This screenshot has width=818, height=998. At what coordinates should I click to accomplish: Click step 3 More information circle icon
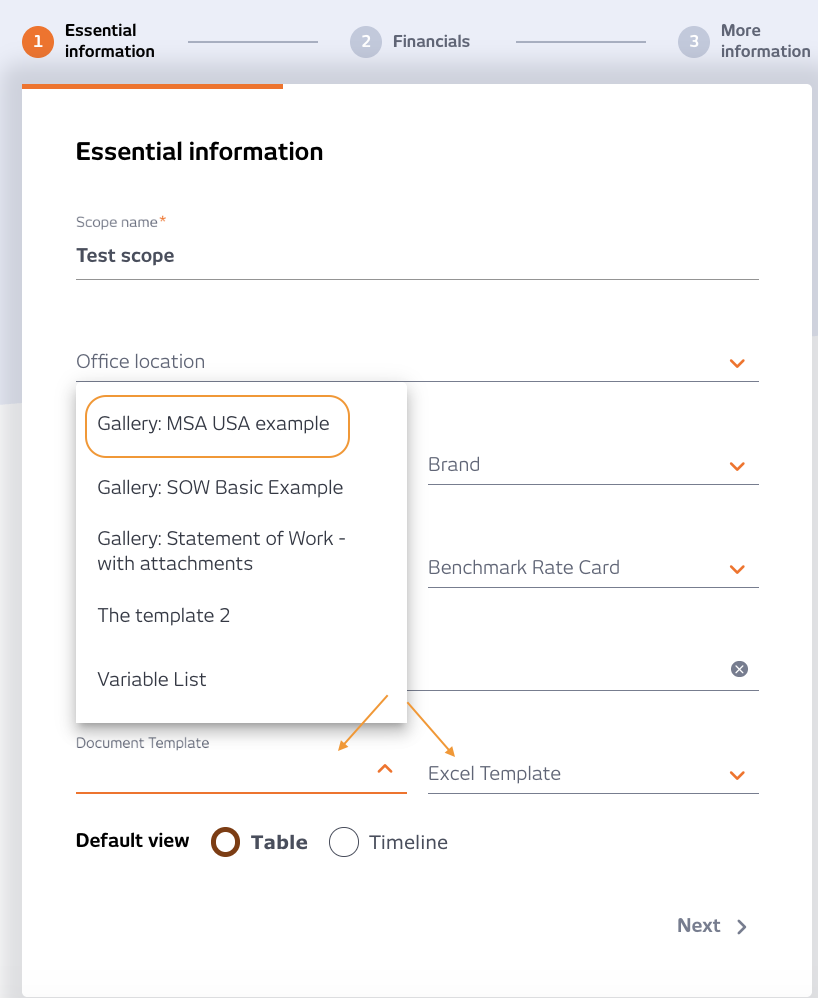[x=694, y=41]
